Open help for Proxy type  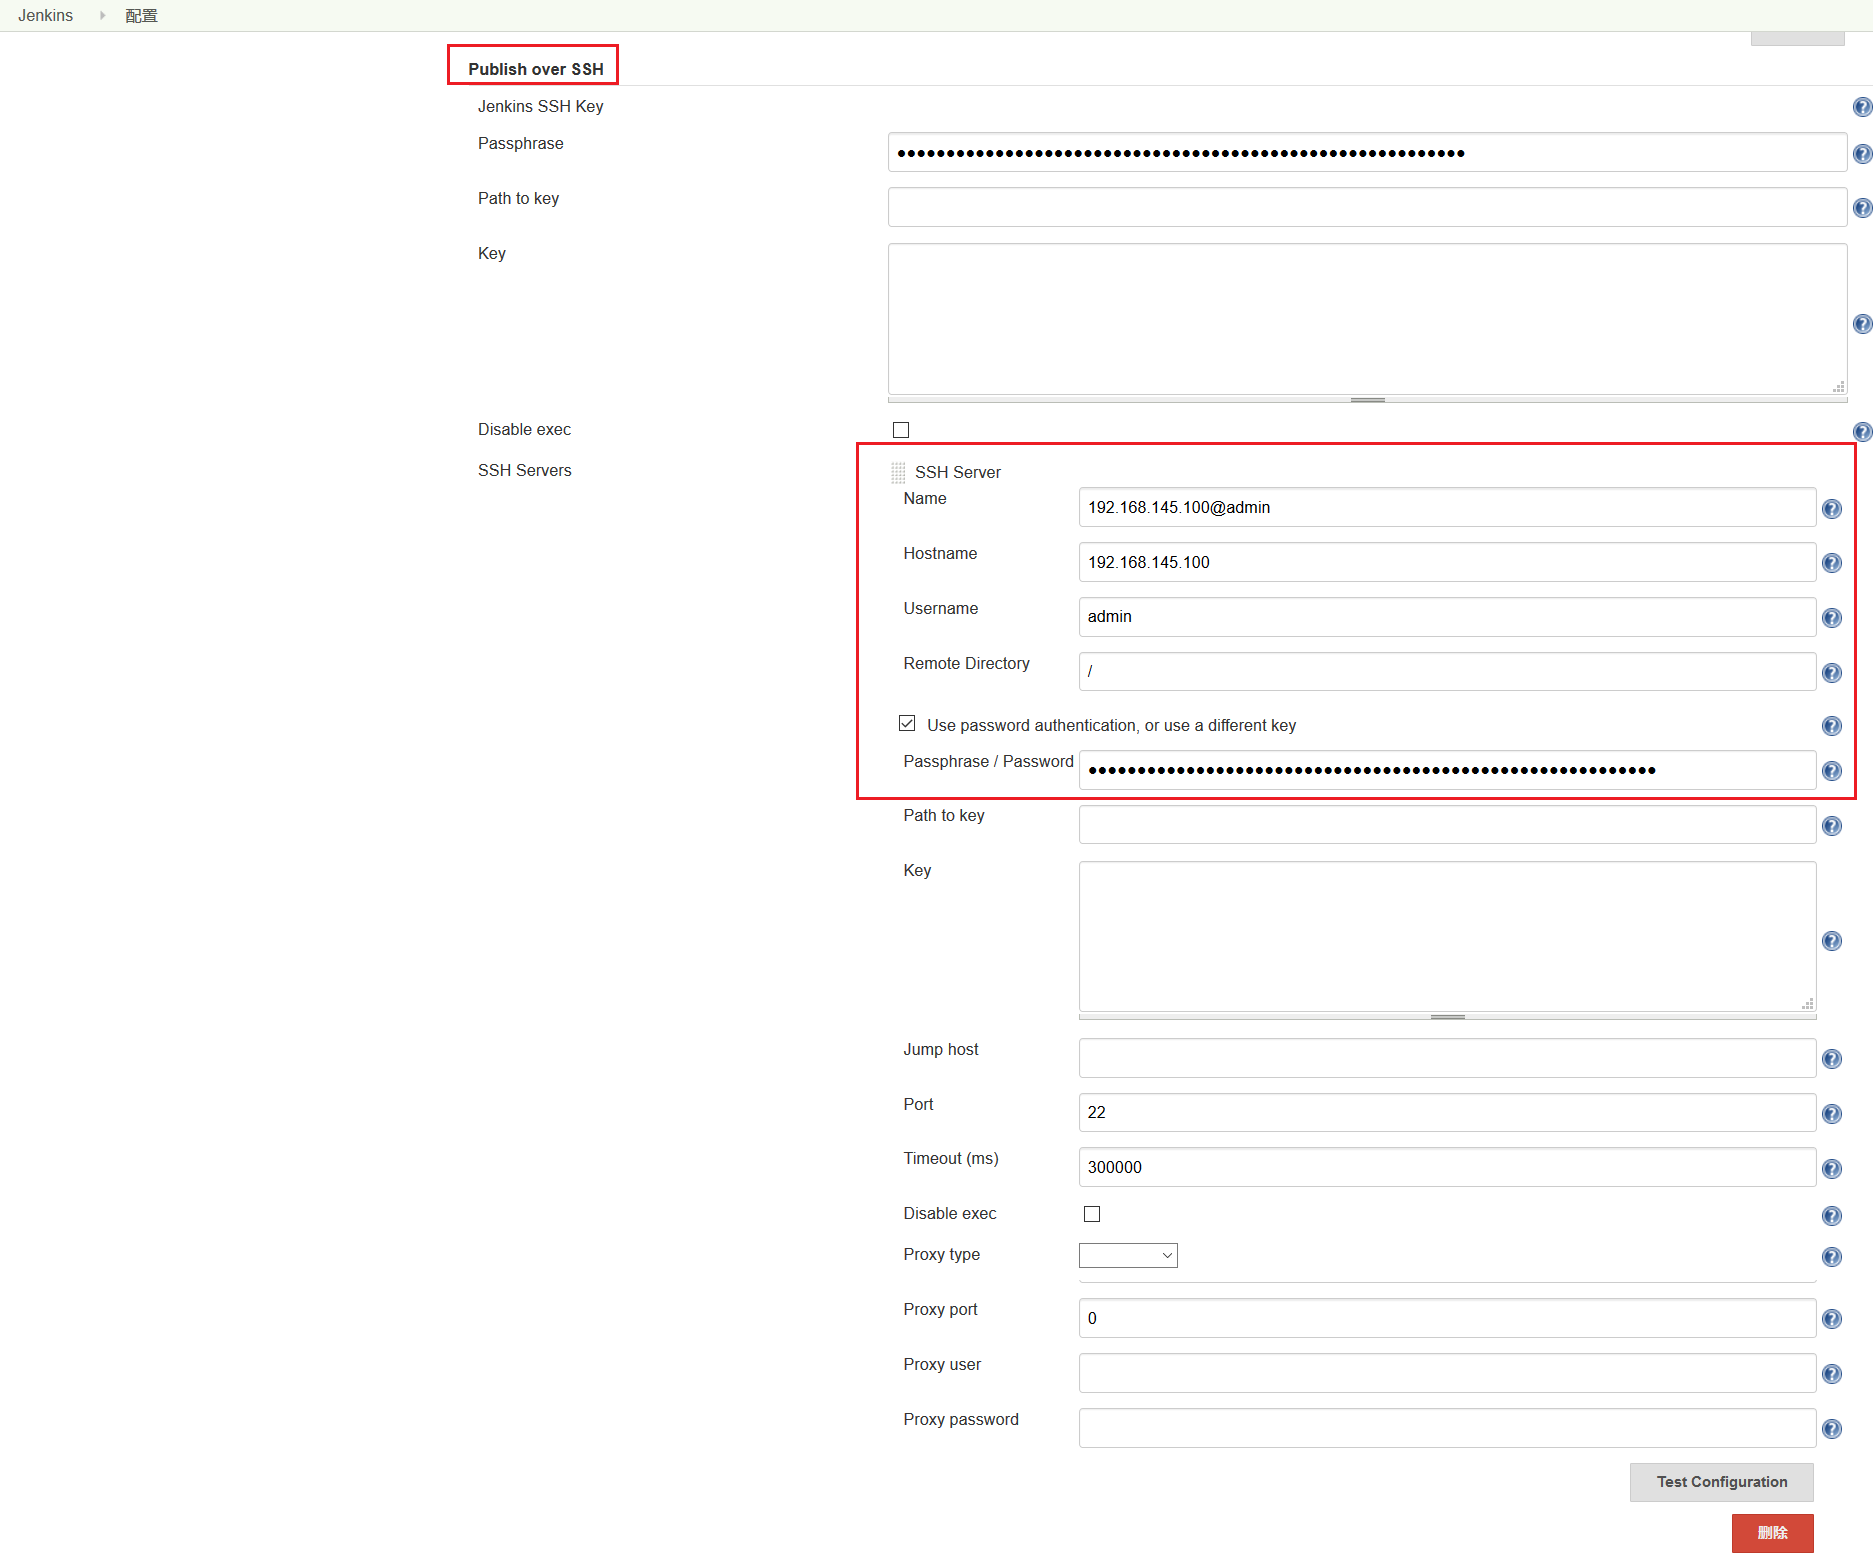[1831, 1257]
